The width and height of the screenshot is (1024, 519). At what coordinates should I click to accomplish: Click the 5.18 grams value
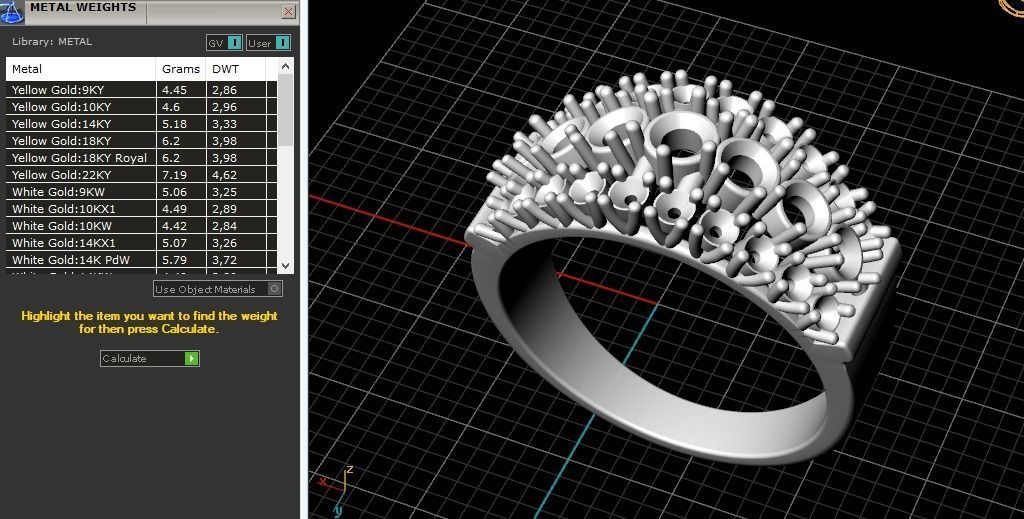[x=174, y=124]
